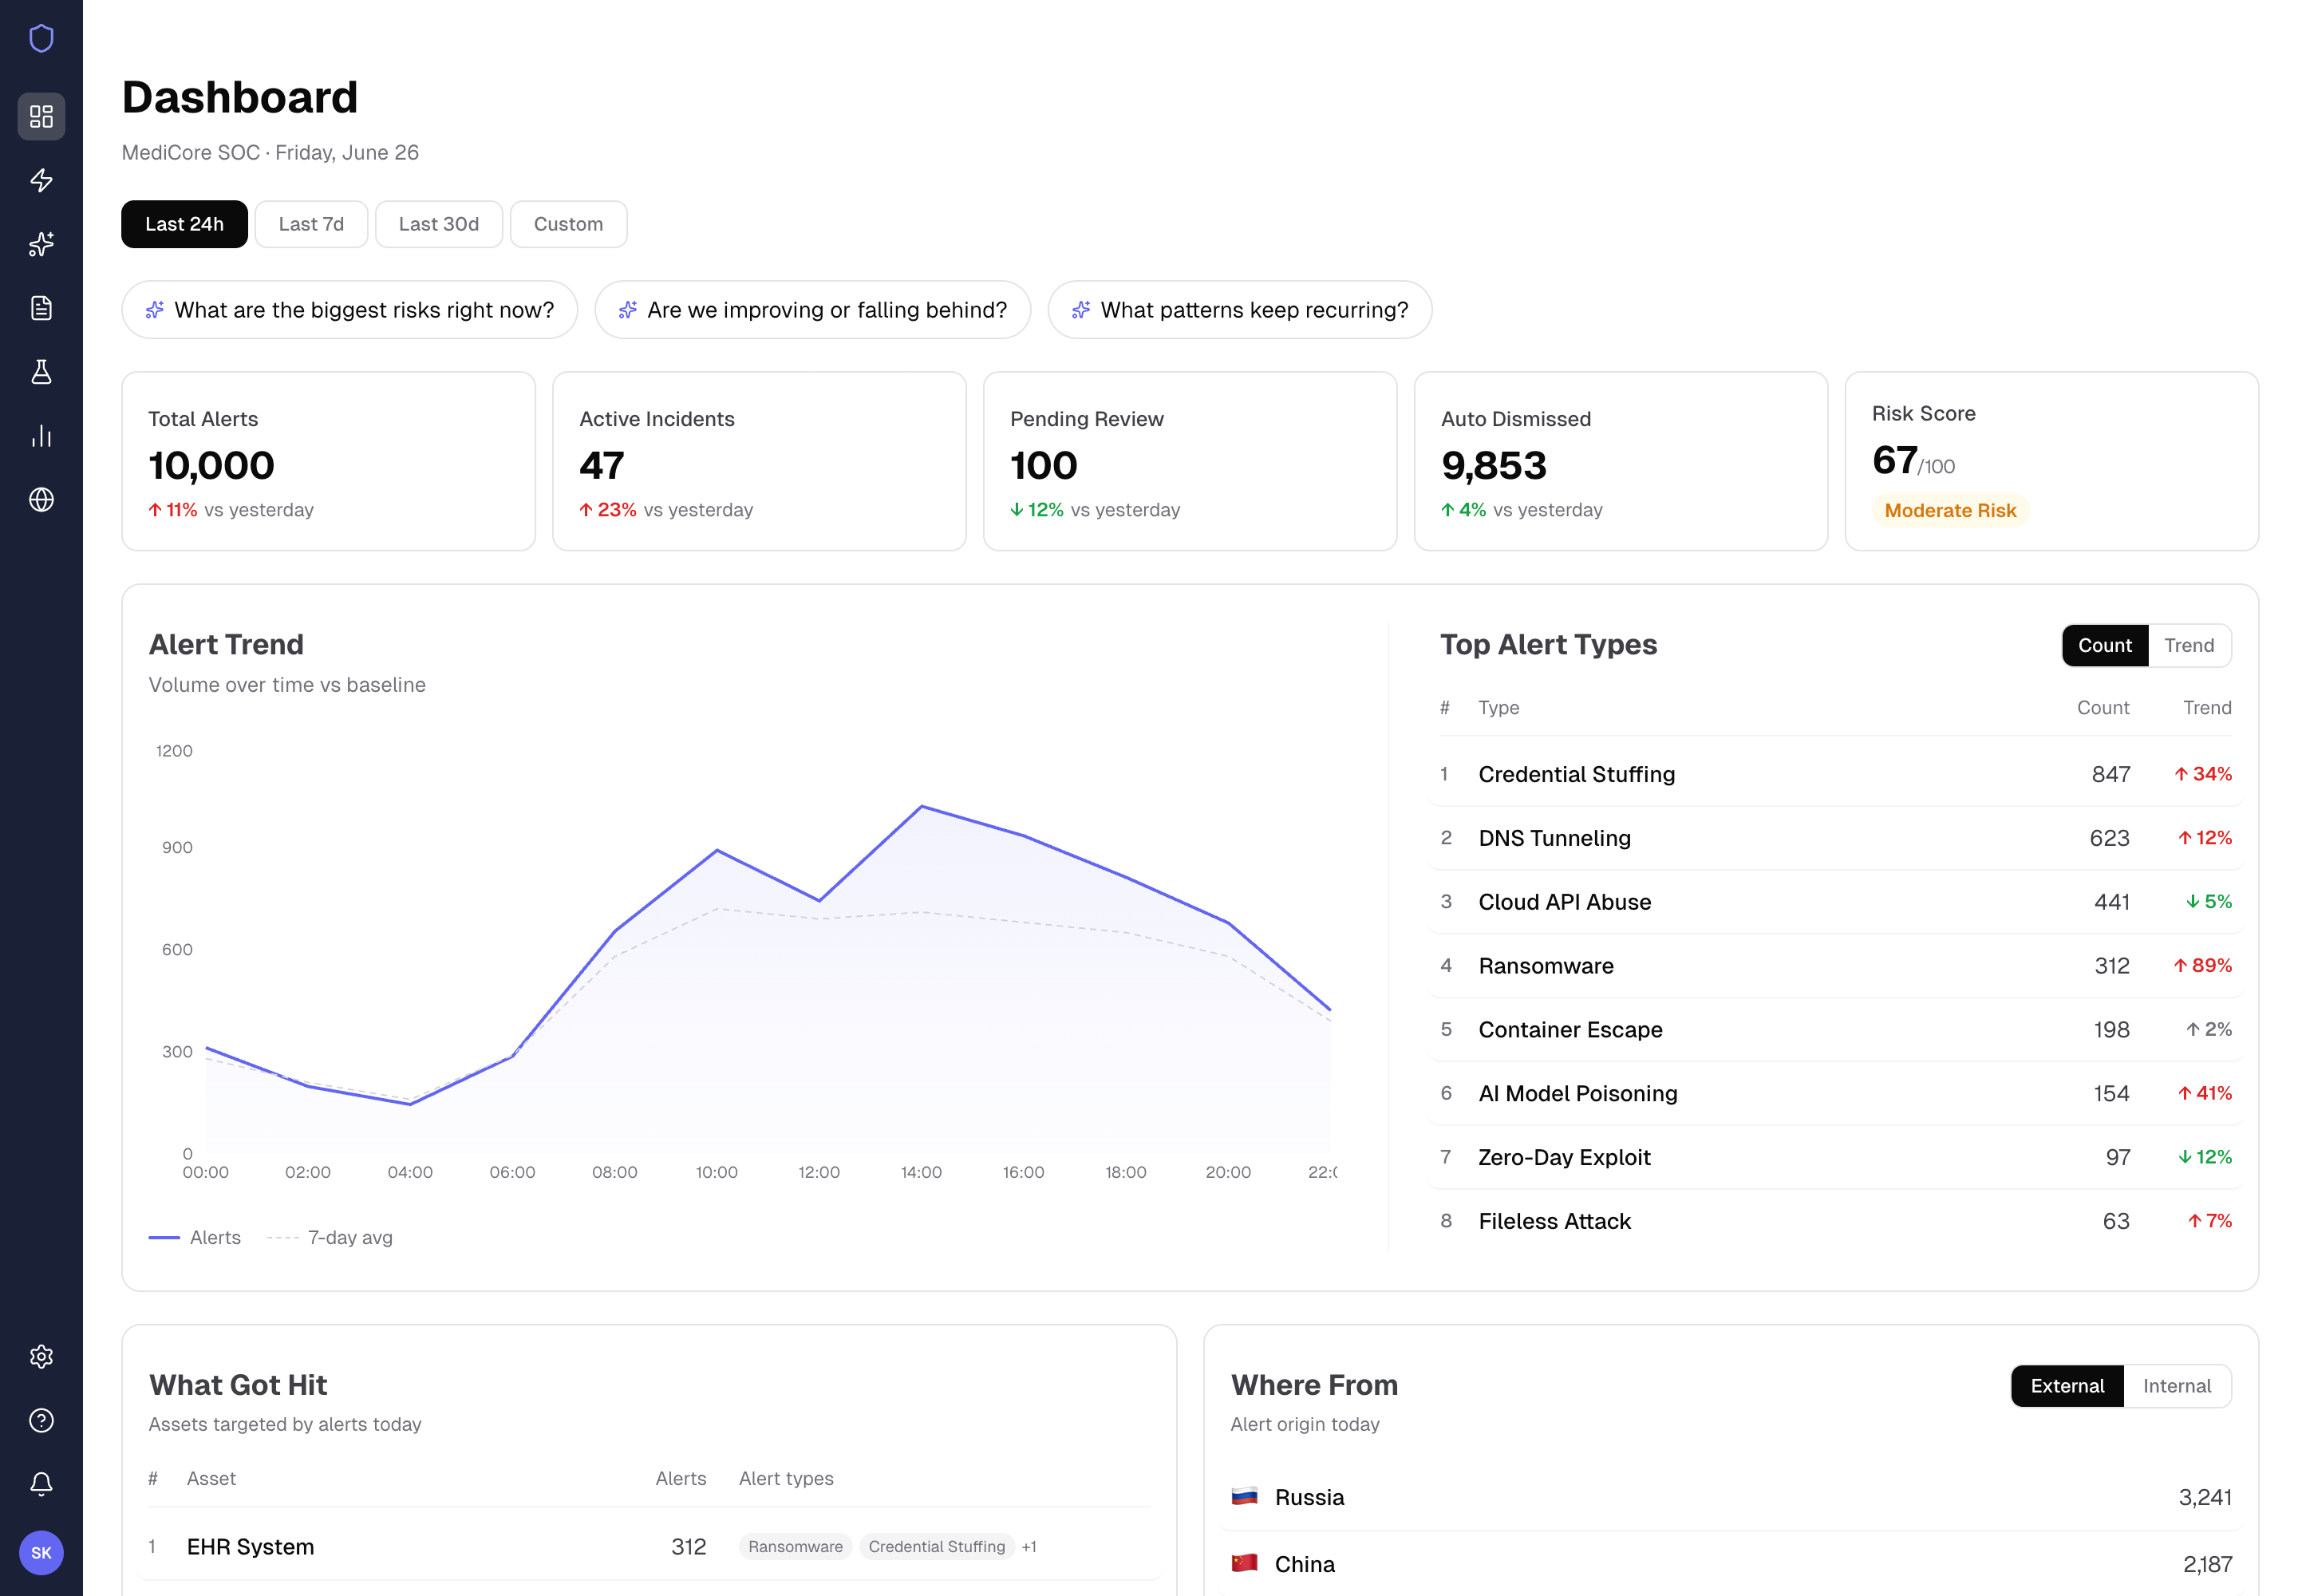The image size is (2298, 1596).
Task: Select the Last 30d time range
Action: 438,224
